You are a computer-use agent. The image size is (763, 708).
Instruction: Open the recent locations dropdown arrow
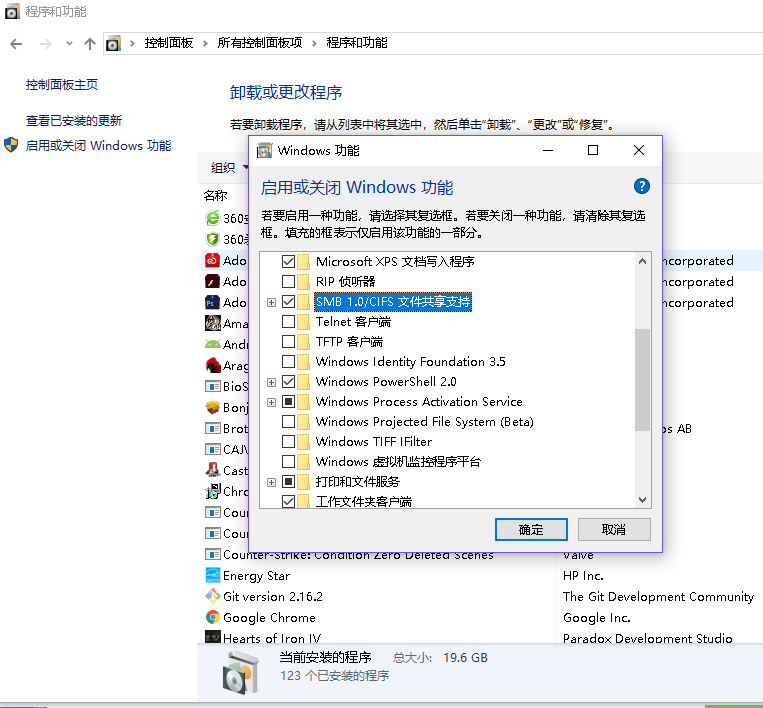tap(69, 44)
